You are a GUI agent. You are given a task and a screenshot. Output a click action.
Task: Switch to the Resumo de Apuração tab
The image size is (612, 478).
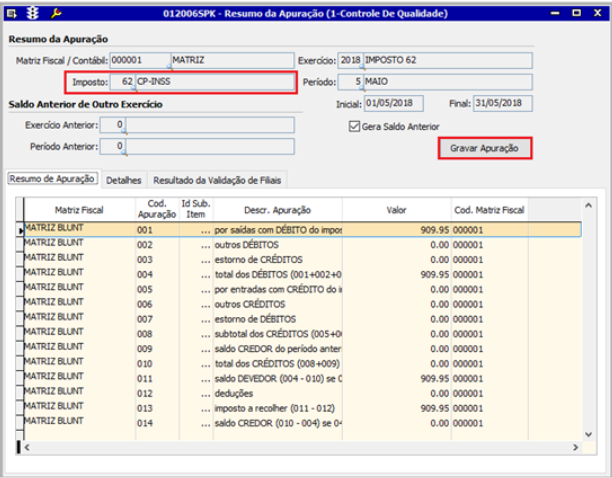pos(52,179)
